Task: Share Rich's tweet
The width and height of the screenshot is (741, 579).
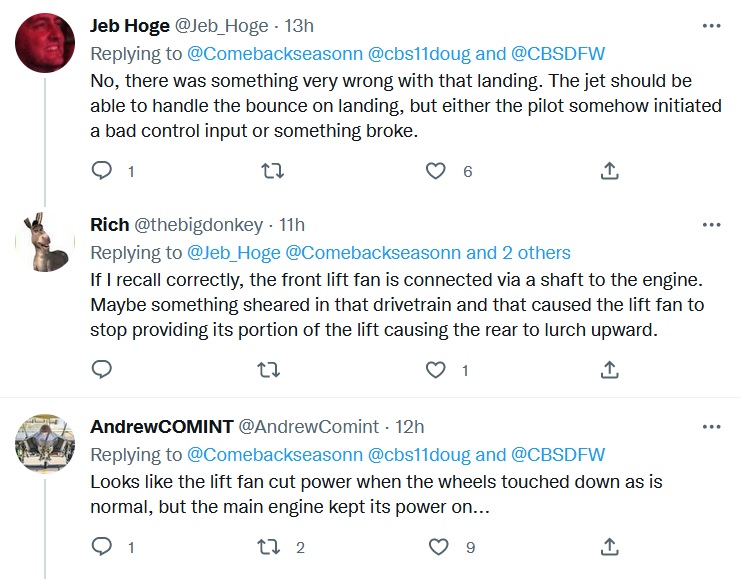Action: coord(608,371)
